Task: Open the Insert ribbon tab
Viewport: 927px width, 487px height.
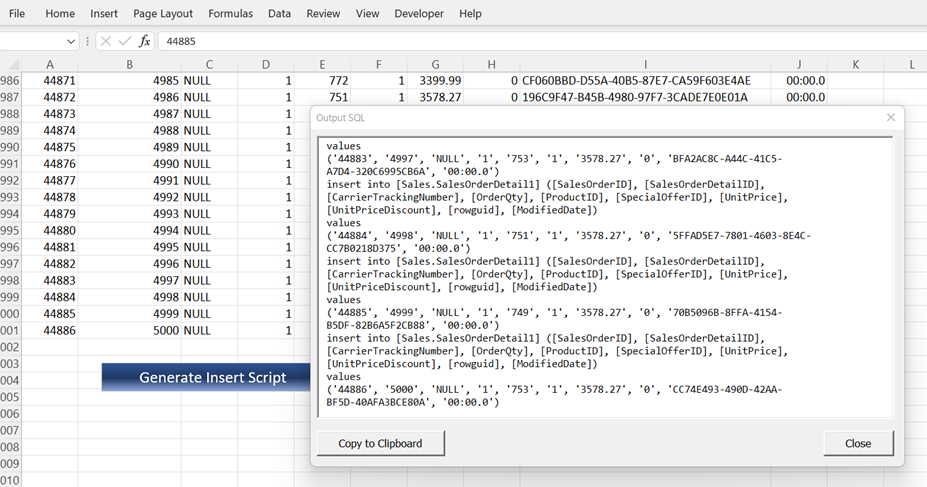Action: [103, 13]
